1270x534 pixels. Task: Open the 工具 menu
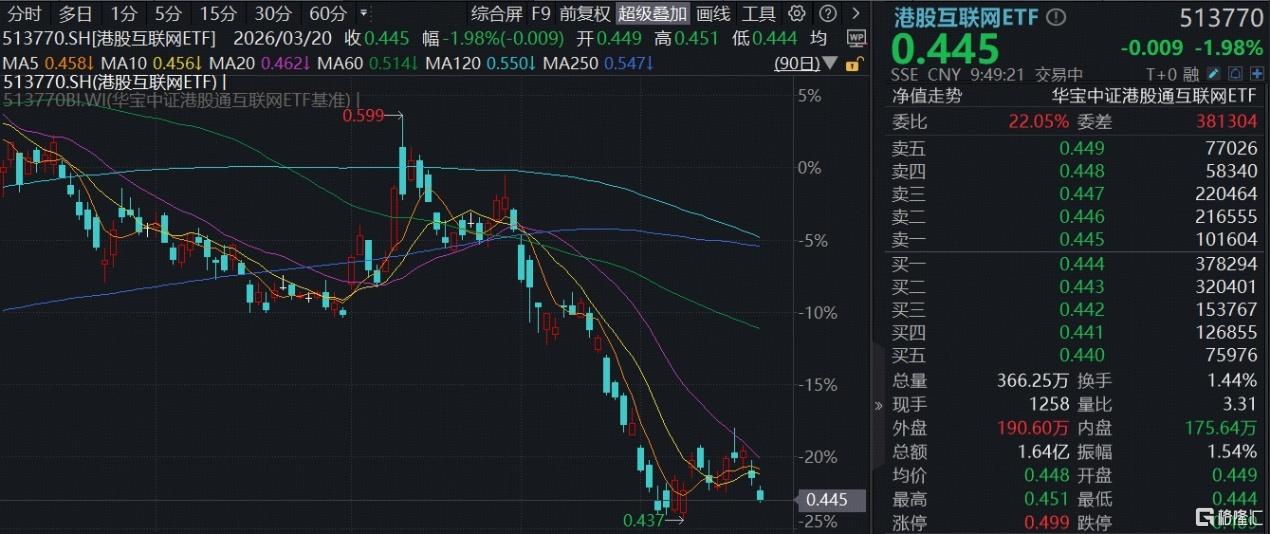pos(759,14)
